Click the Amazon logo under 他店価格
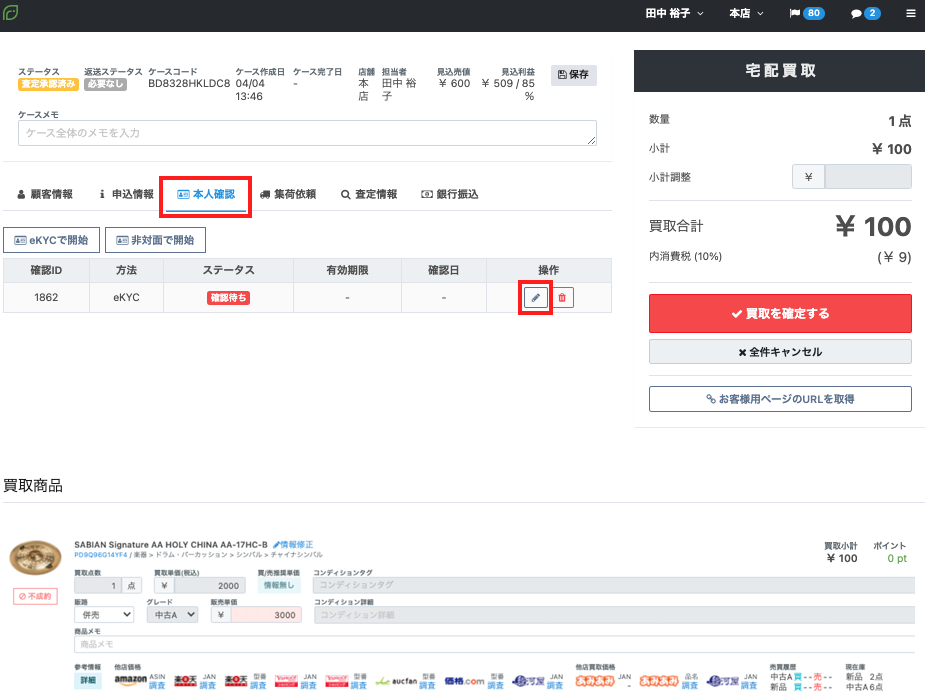 130,680
